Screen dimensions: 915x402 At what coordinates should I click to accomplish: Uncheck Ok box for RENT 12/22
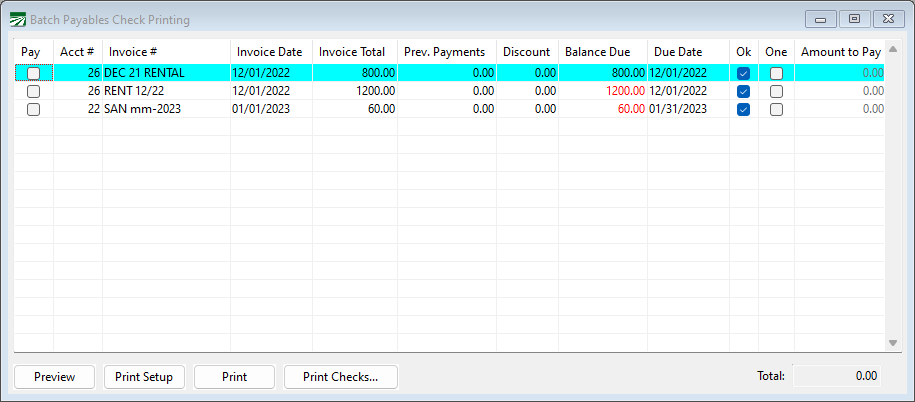coord(743,91)
